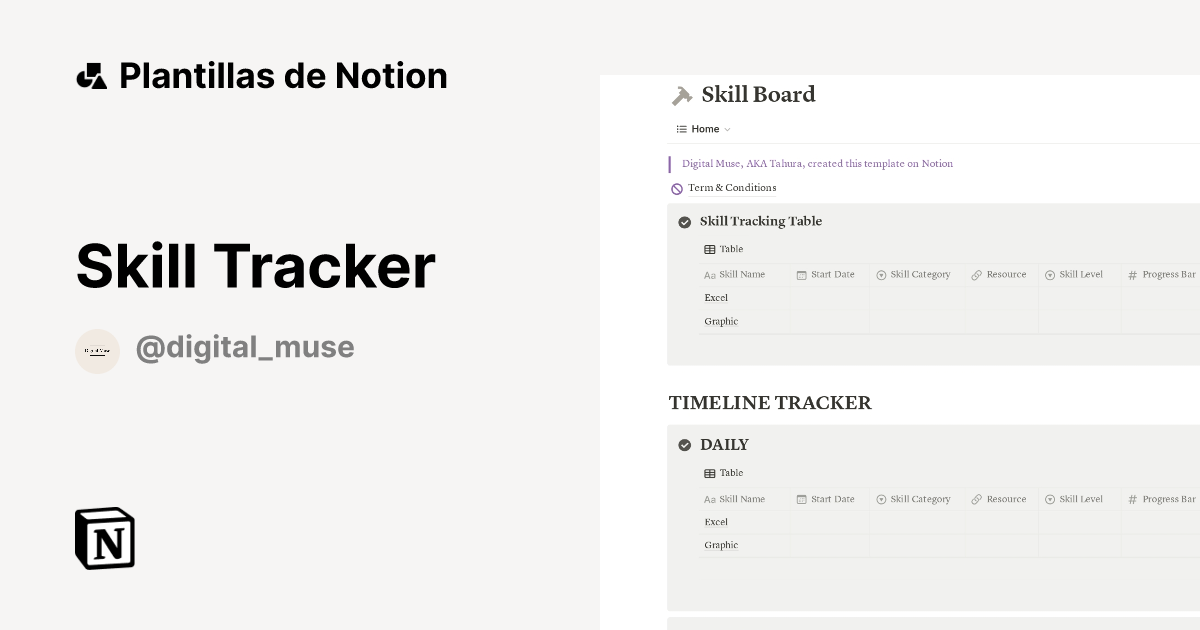Click the Table view icon under Skill Tracking Table
Viewport: 1200px width, 630px height.
711,249
